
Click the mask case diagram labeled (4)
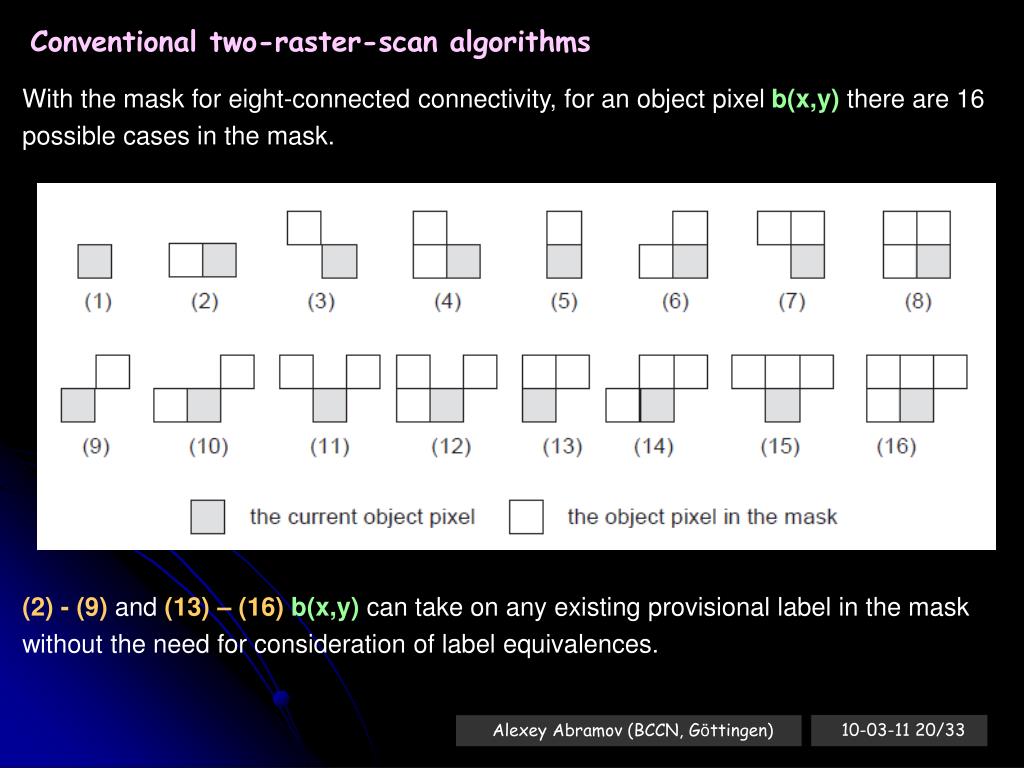[x=447, y=244]
